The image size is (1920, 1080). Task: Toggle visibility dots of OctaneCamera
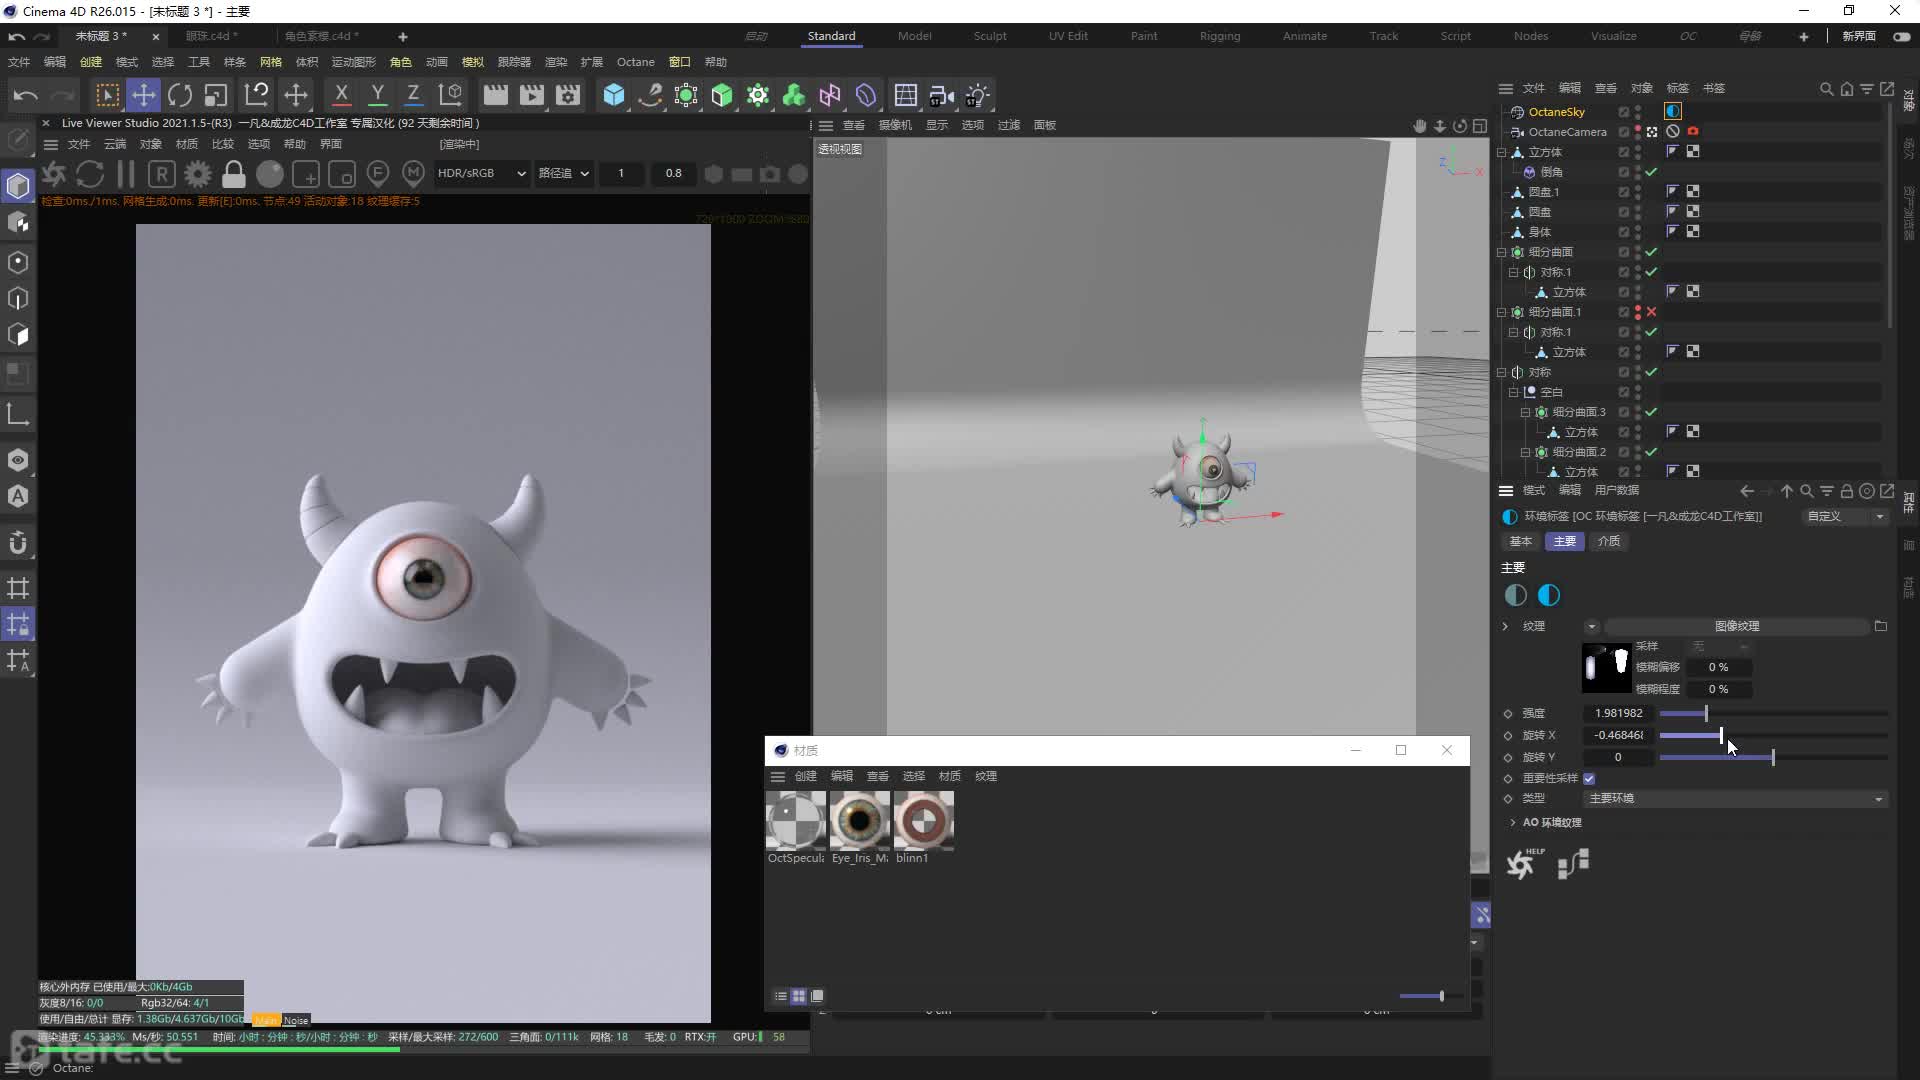point(1637,132)
